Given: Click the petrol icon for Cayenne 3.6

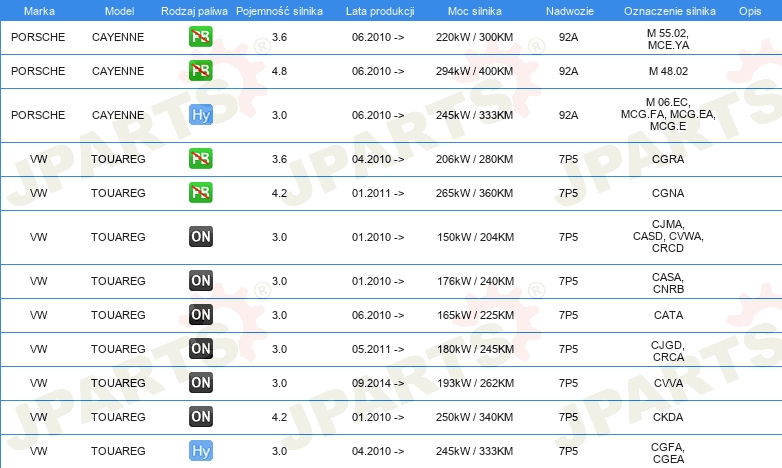Looking at the screenshot, I should (x=200, y=36).
